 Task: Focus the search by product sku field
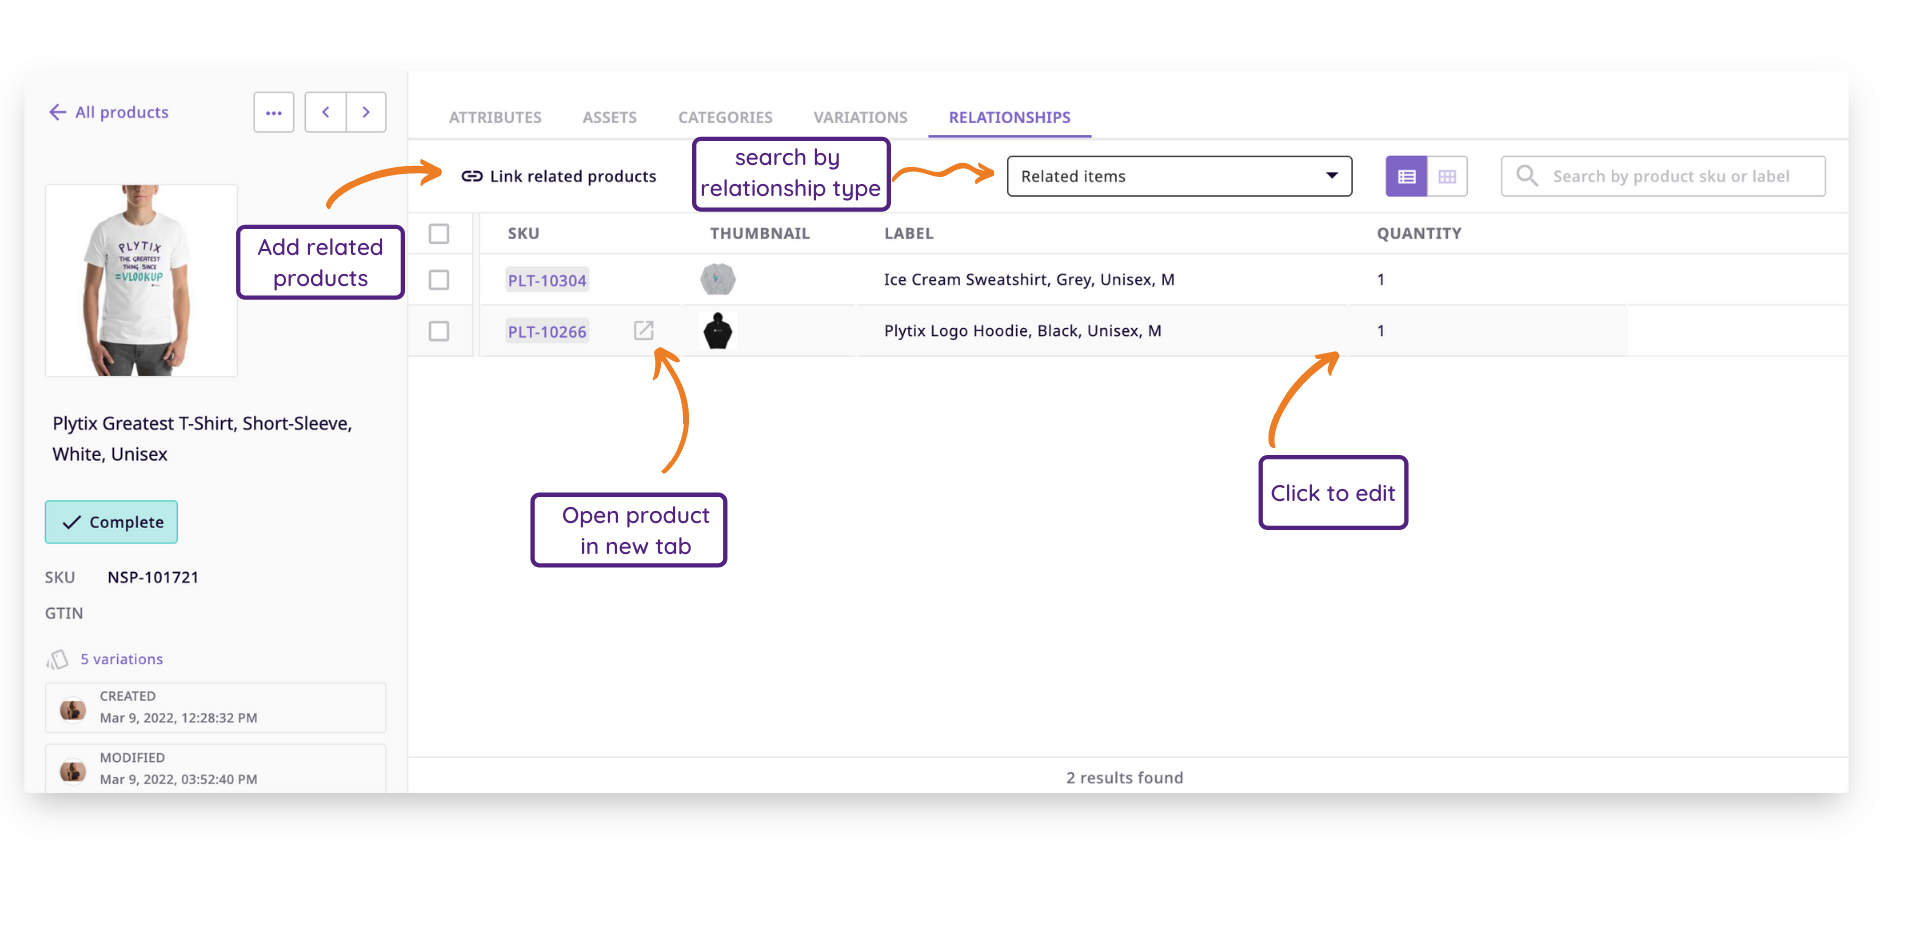(1663, 176)
